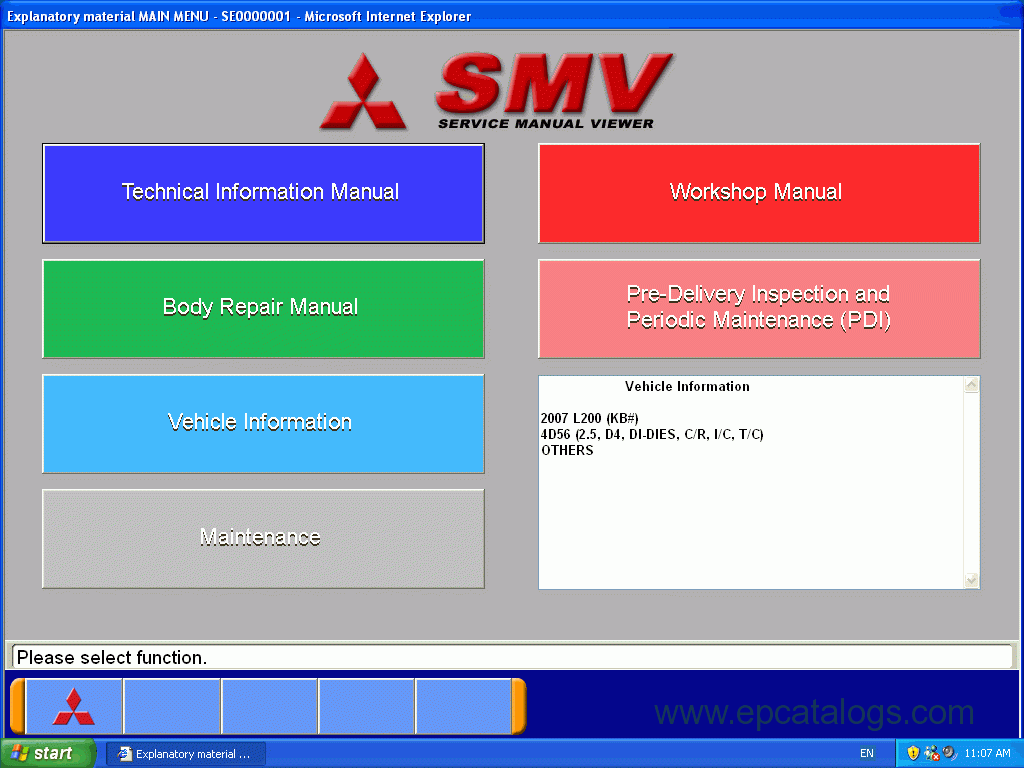Open the Workshop Manual
This screenshot has width=1024, height=768.
click(x=759, y=193)
